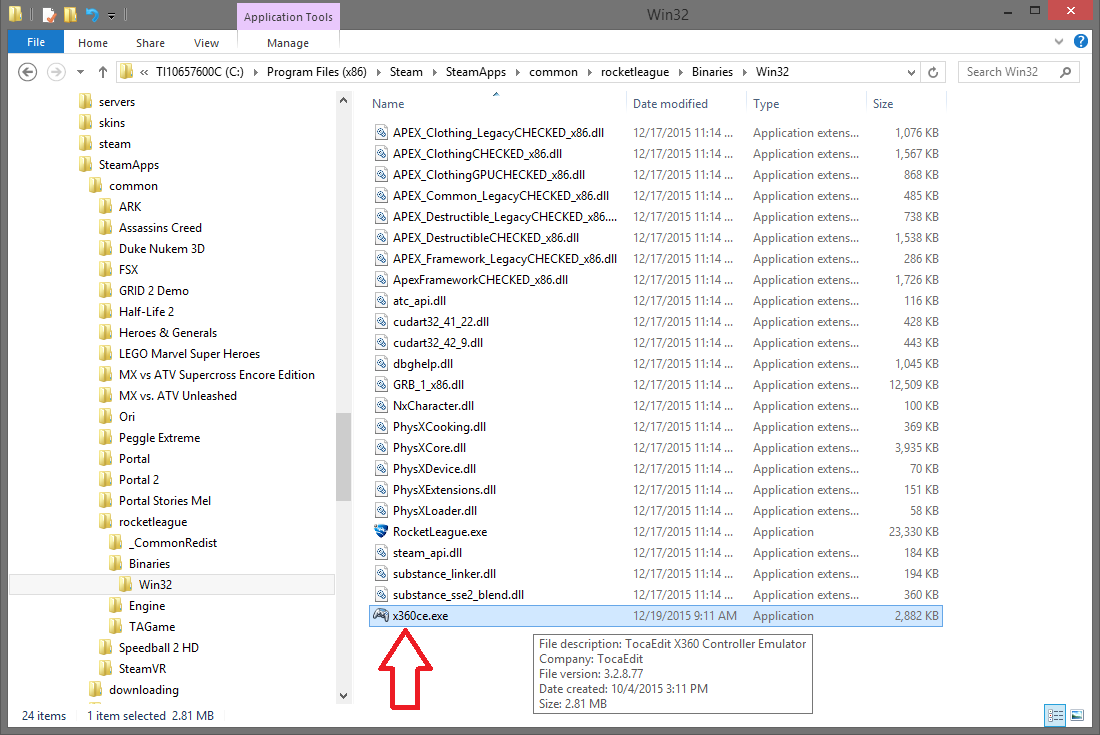The width and height of the screenshot is (1100, 735).
Task: Select the atc_api.dll file icon
Action: coord(381,300)
